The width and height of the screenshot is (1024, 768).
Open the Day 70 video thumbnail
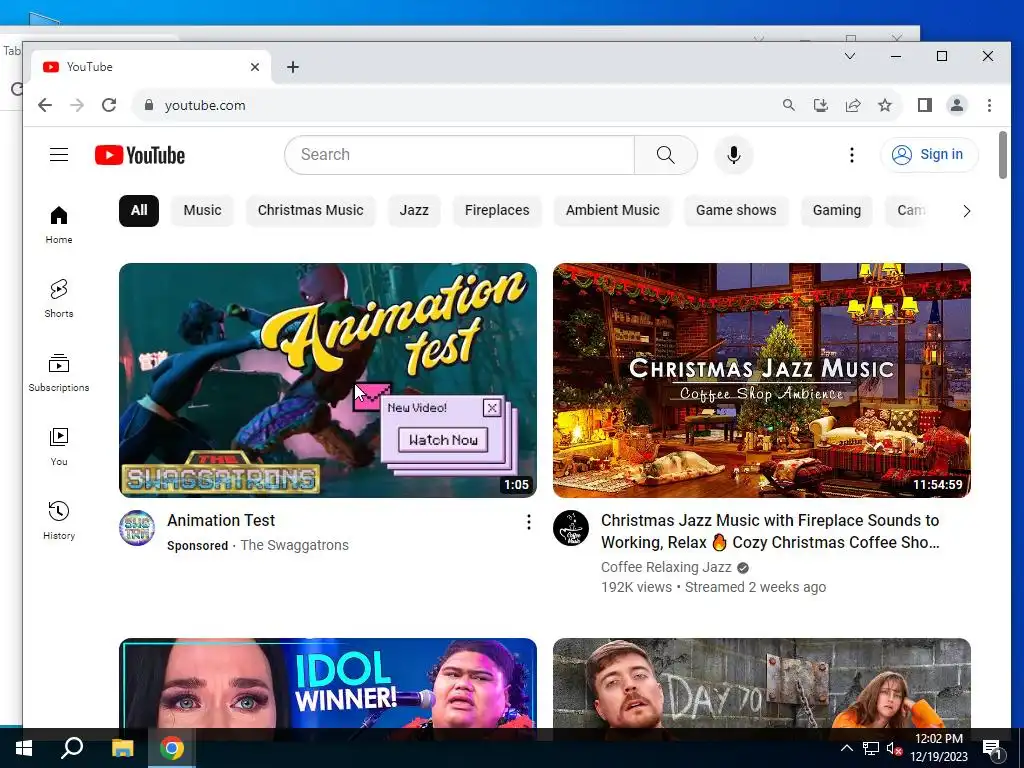click(x=761, y=682)
